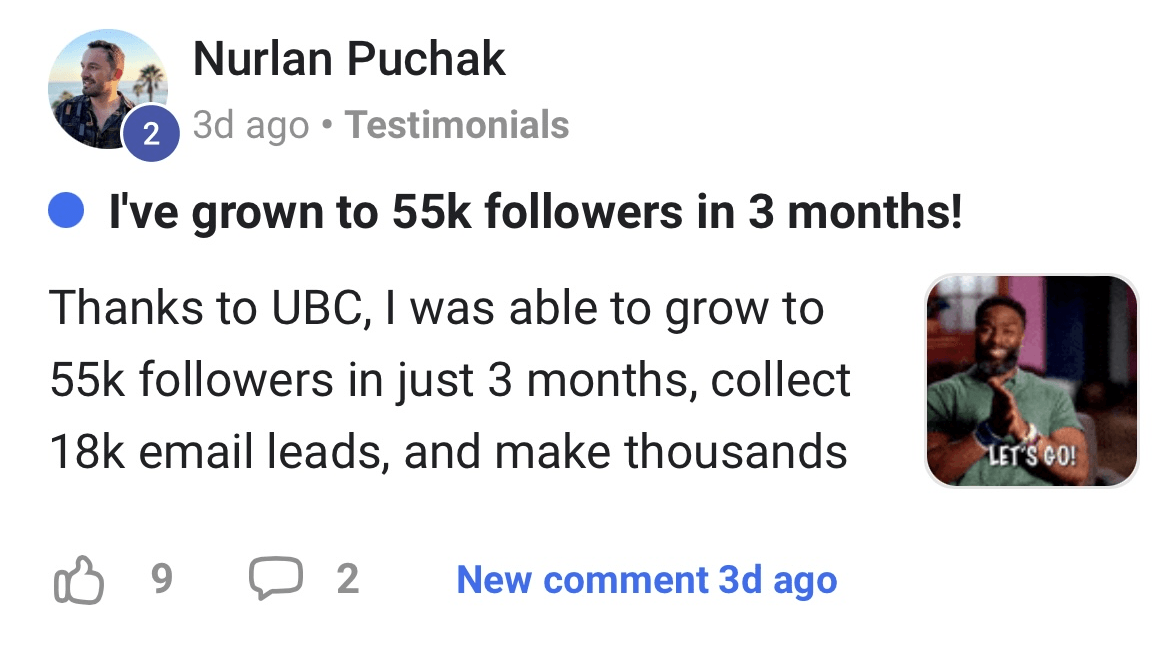Click the blue unread dot indicator
Image resolution: width=1170 pixels, height=668 pixels.
click(x=66, y=211)
